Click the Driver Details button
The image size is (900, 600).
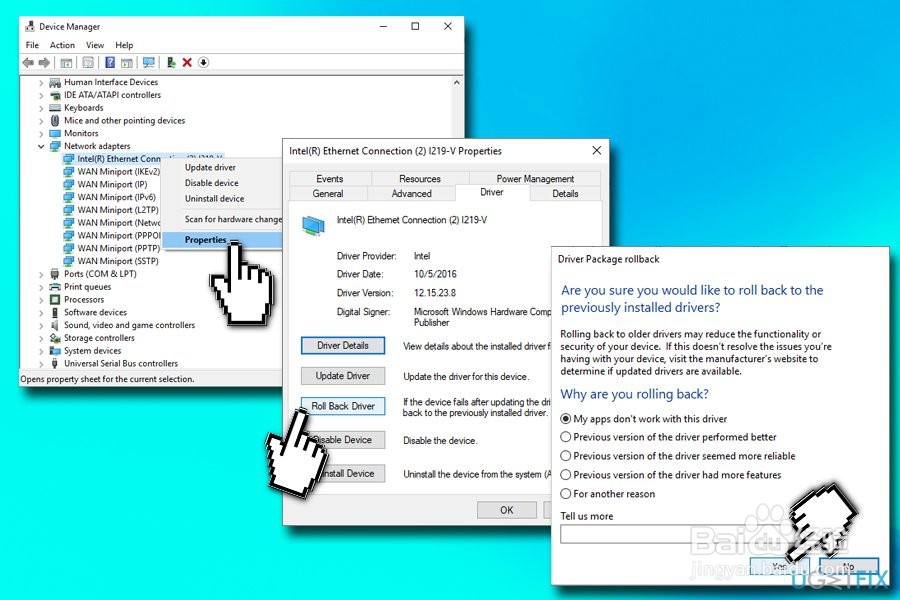tap(343, 345)
